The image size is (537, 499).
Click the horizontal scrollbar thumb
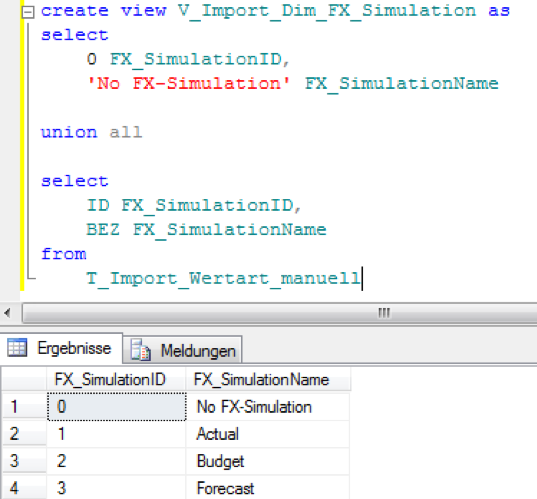pyautogui.click(x=279, y=313)
